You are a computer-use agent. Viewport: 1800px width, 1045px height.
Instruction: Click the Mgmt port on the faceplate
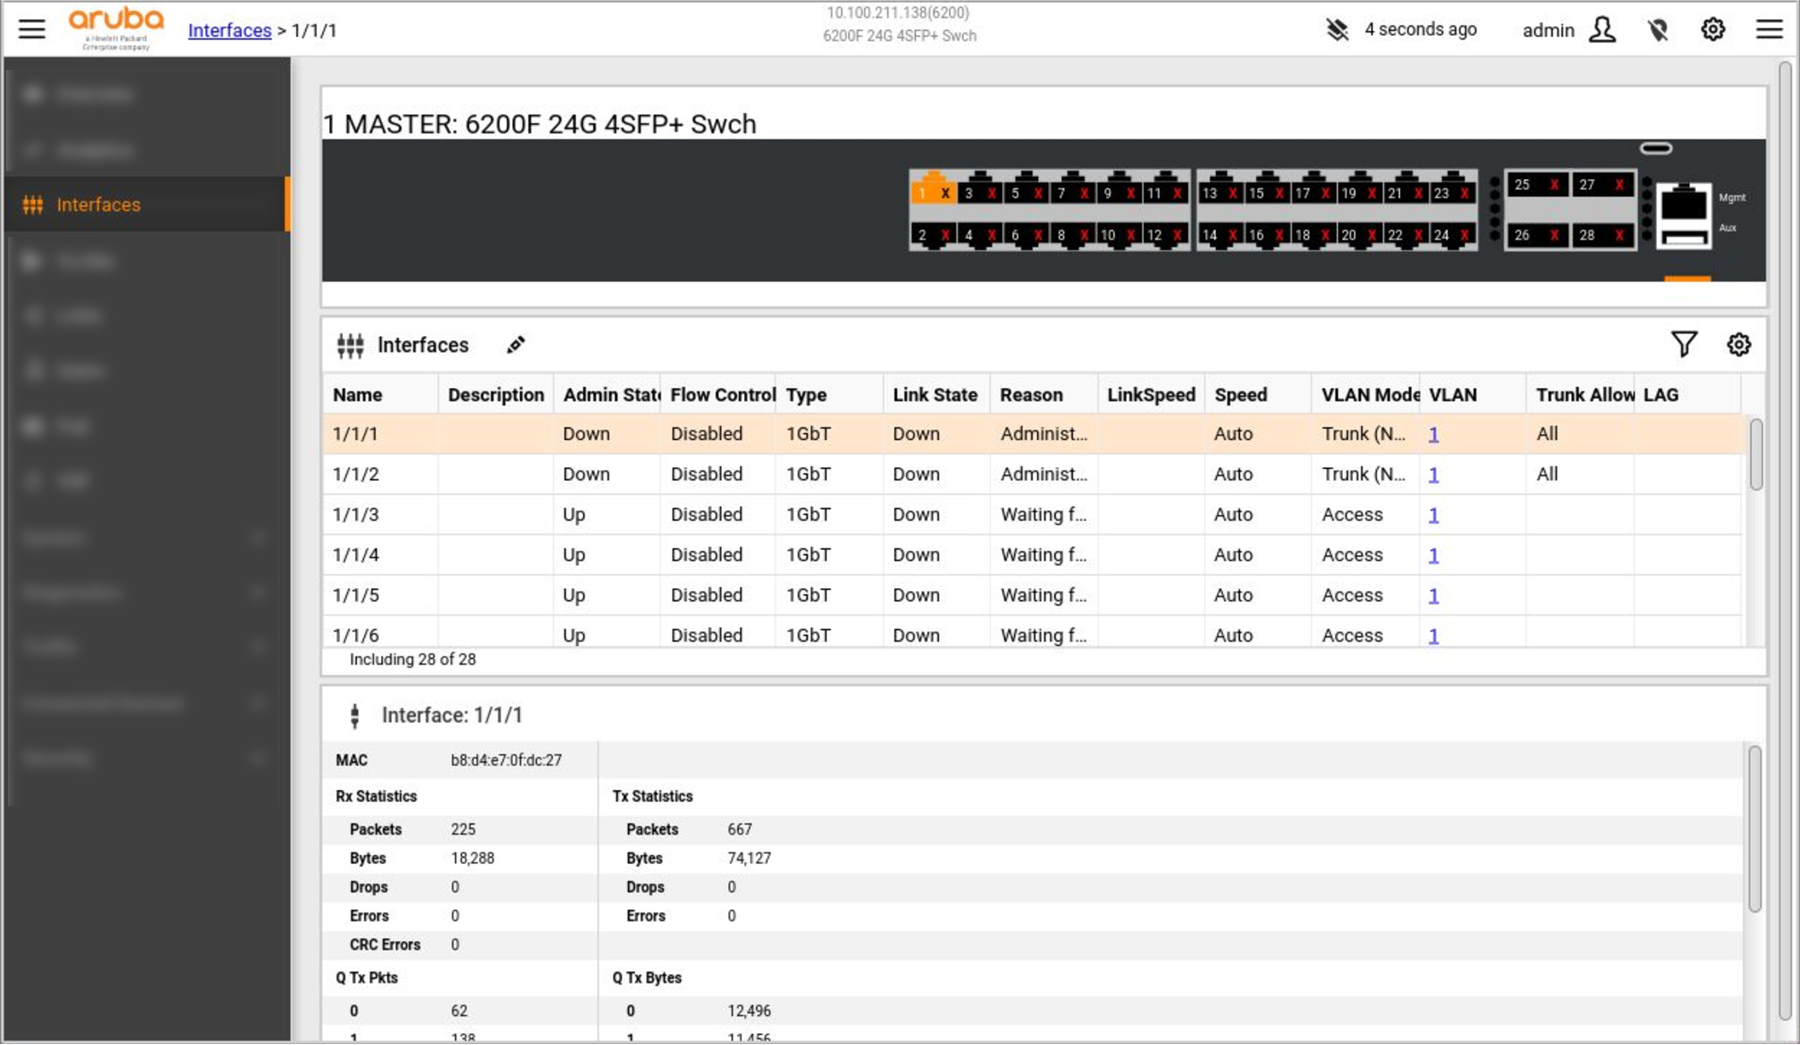tap(1684, 203)
